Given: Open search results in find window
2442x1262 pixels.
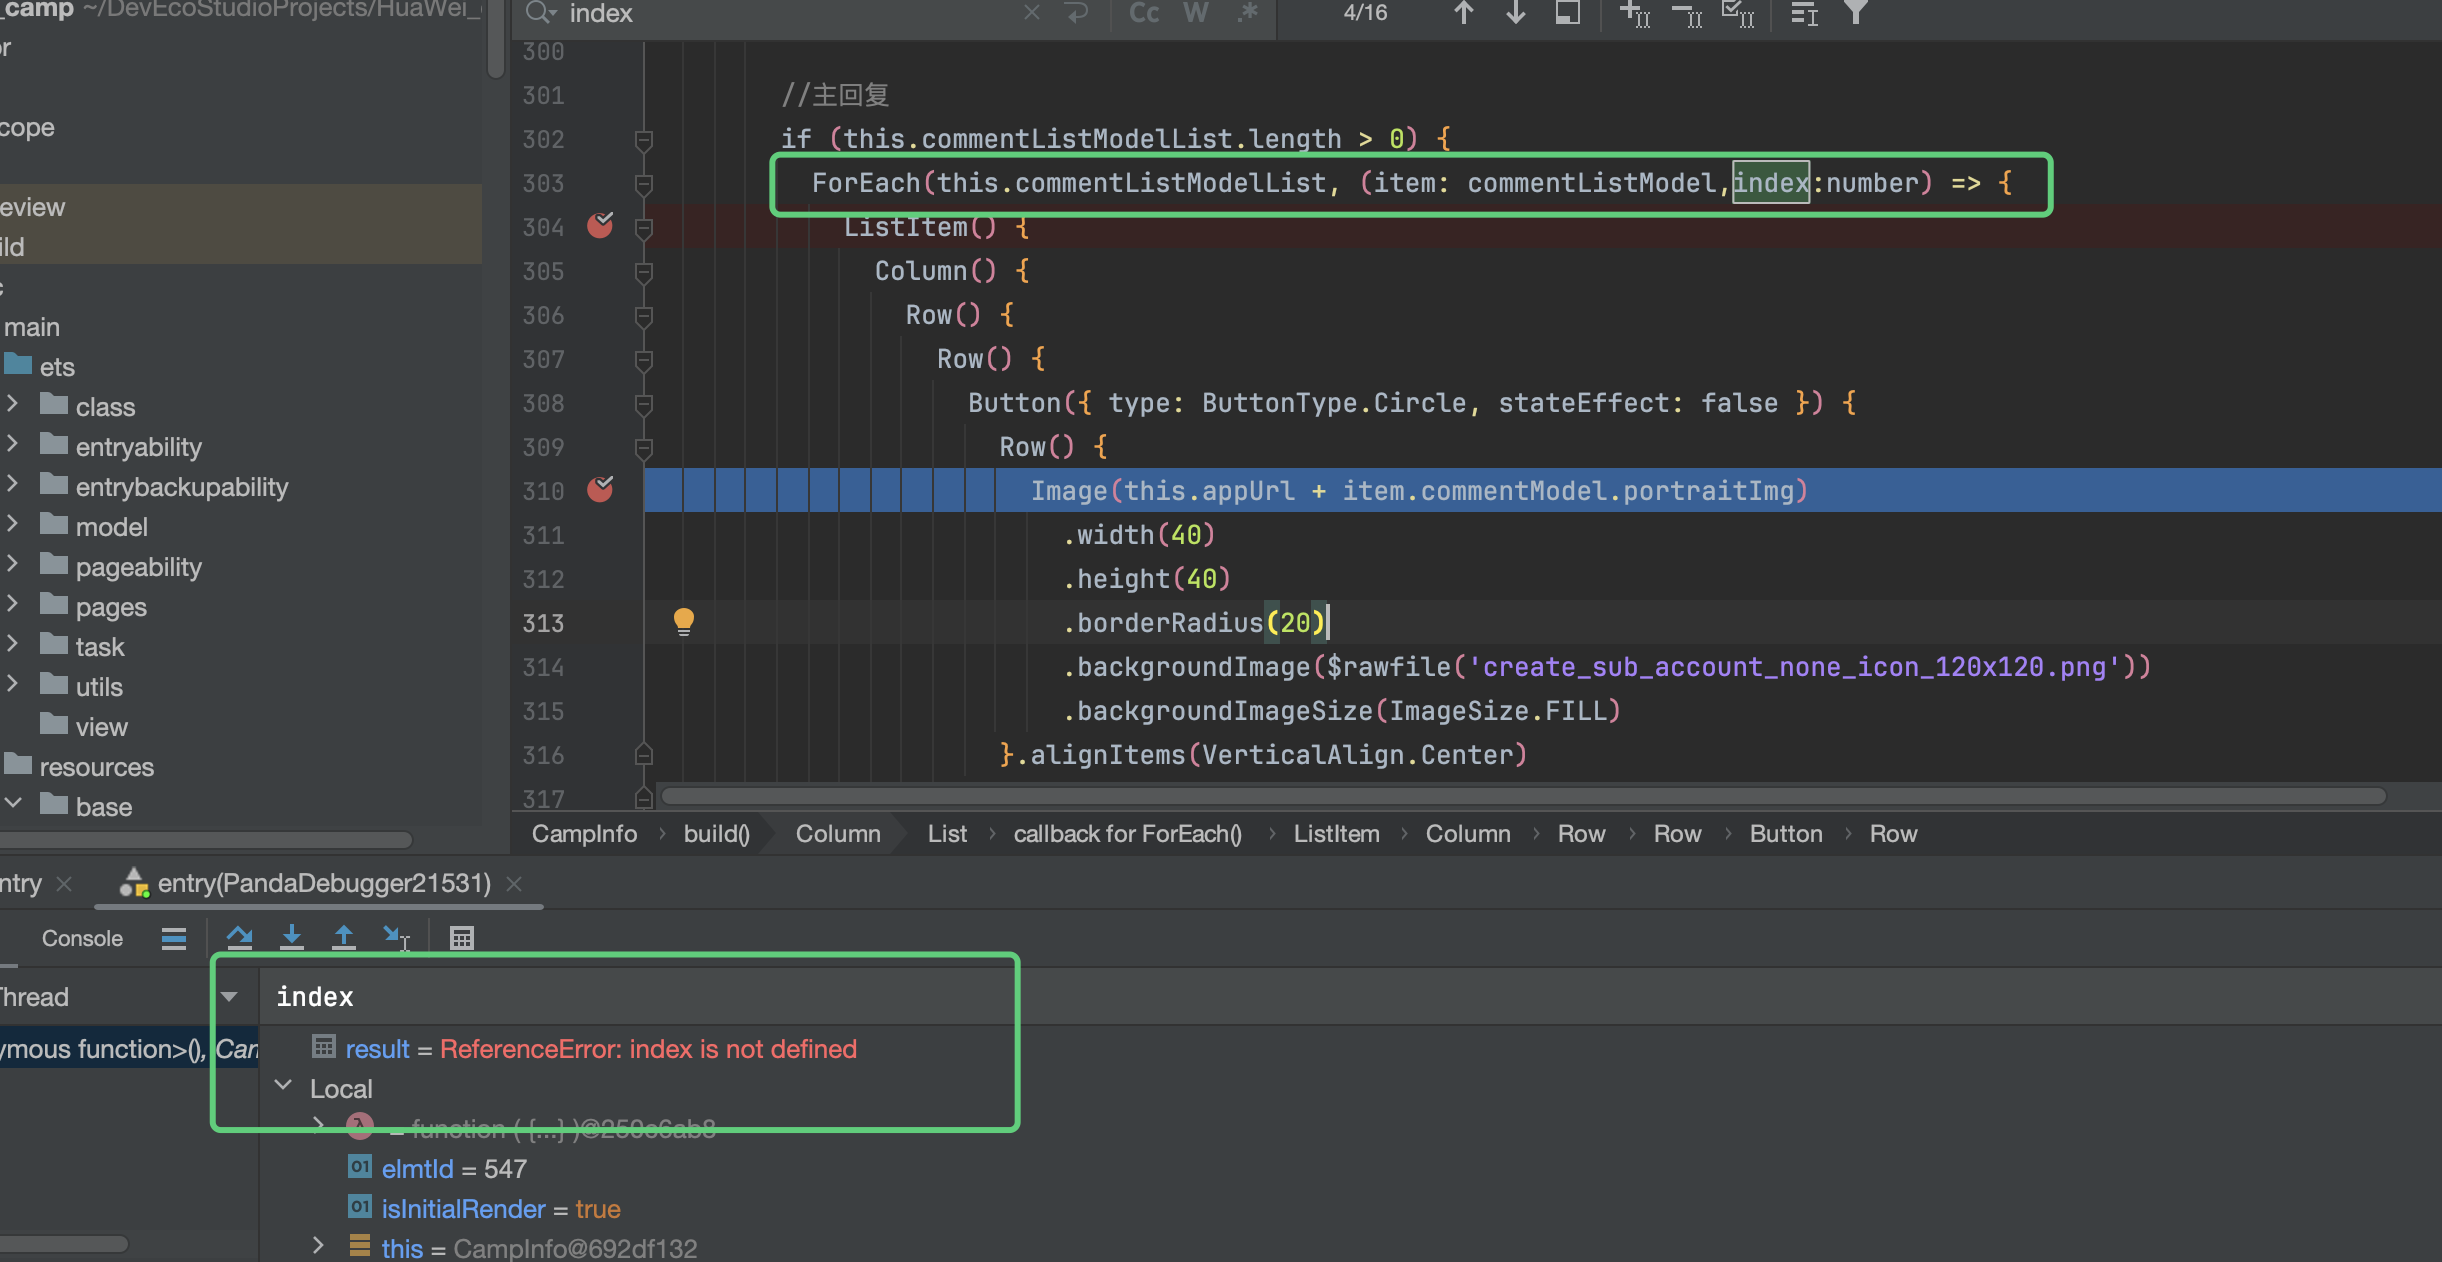Looking at the screenshot, I should [x=1568, y=13].
